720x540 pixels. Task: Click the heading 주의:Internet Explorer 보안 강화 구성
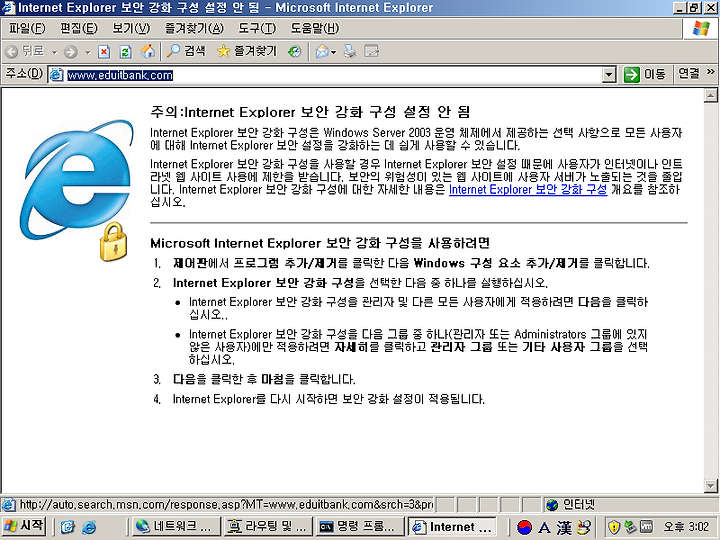point(310,112)
